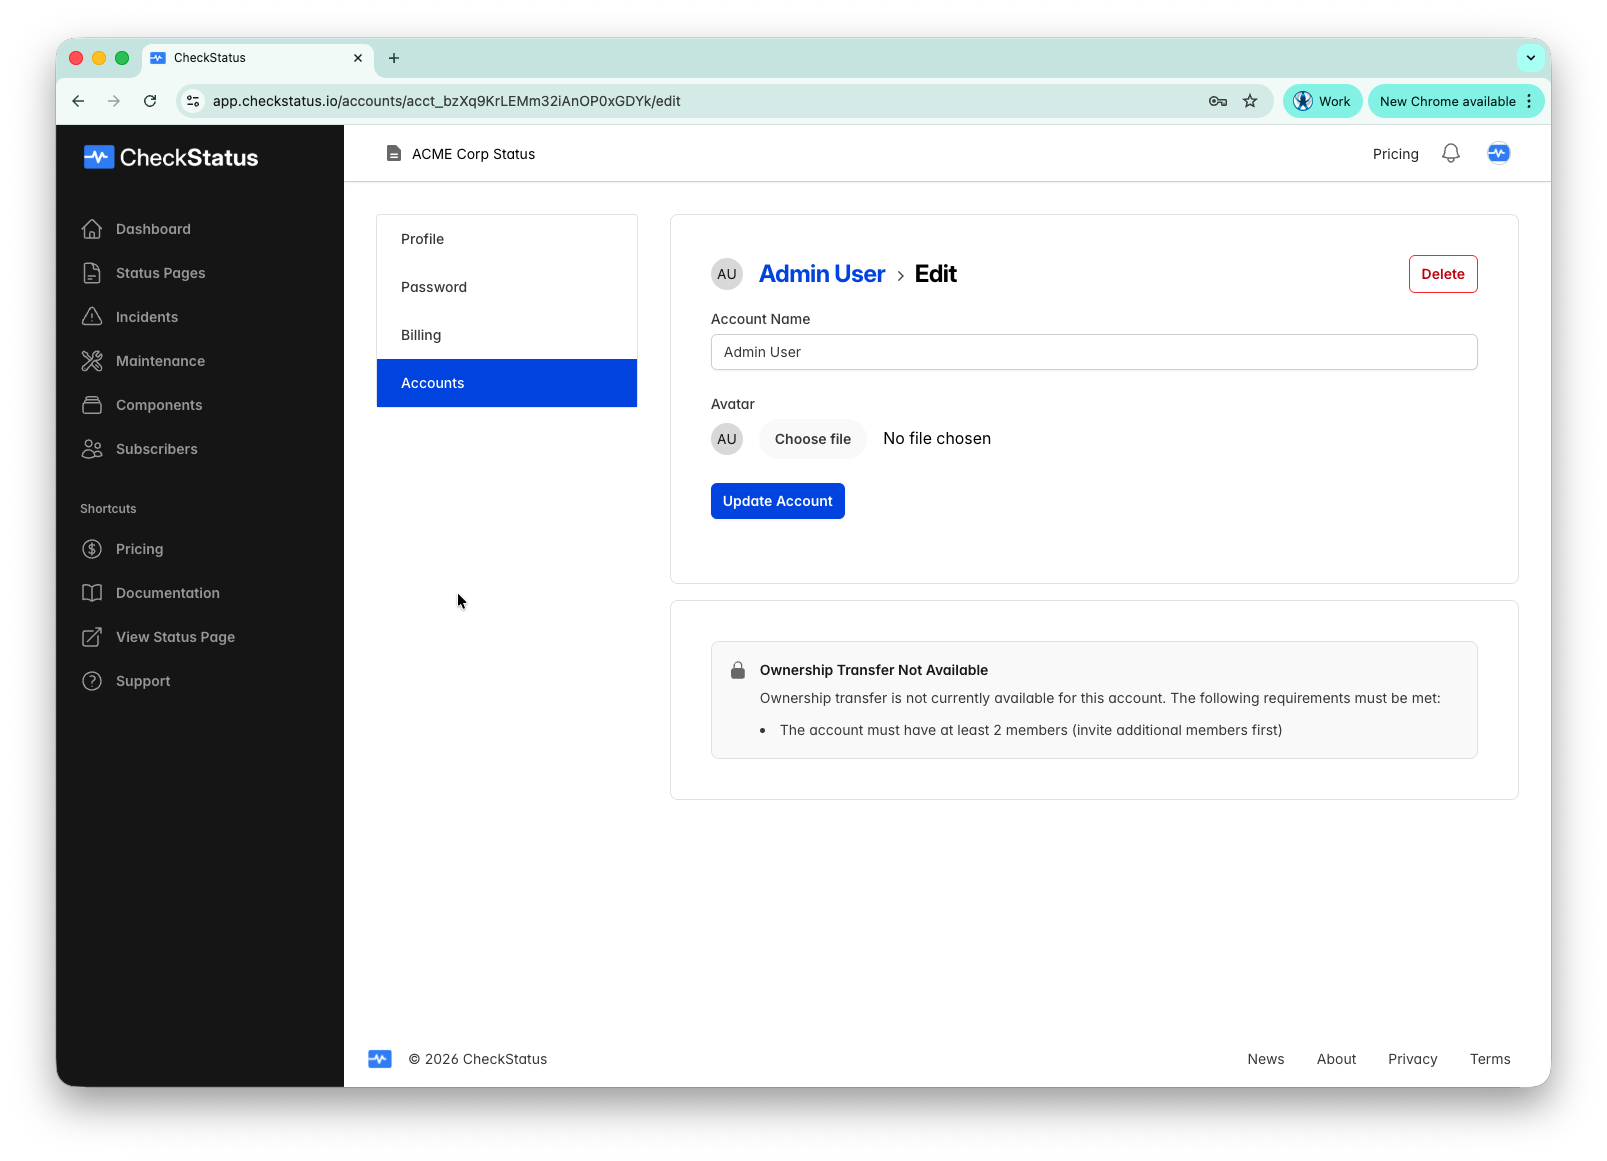The image size is (1607, 1161).
Task: Open the Privacy link in footer
Action: 1412,1059
